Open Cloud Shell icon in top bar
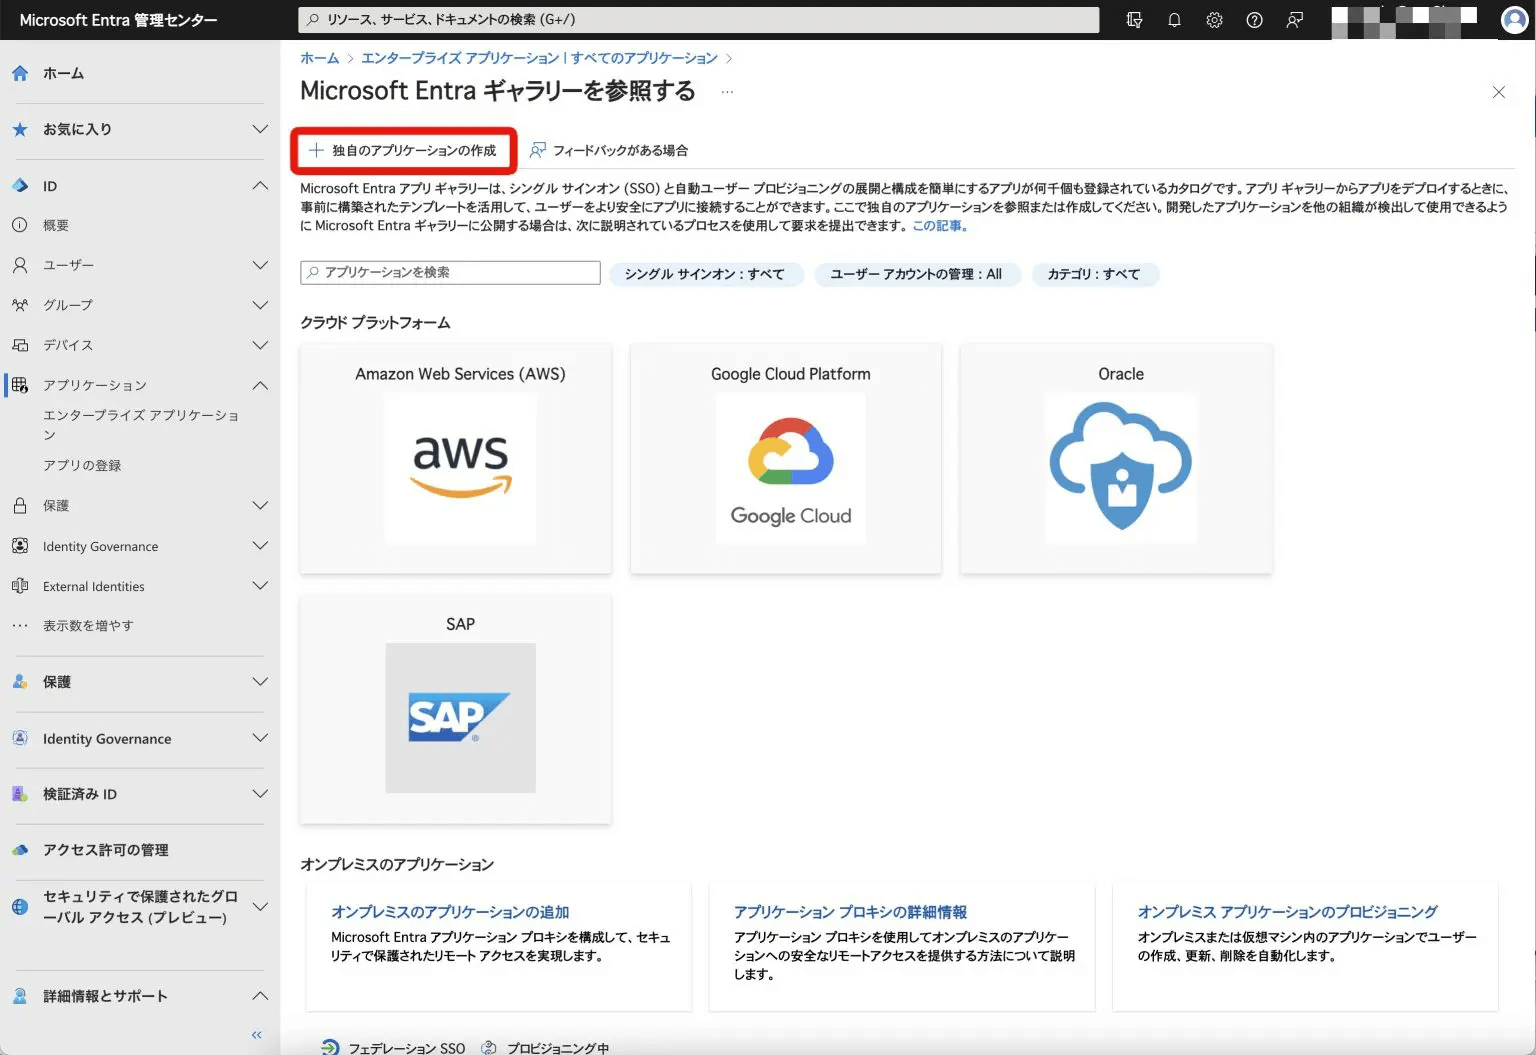Viewport: 1536px width, 1055px height. (x=1134, y=20)
